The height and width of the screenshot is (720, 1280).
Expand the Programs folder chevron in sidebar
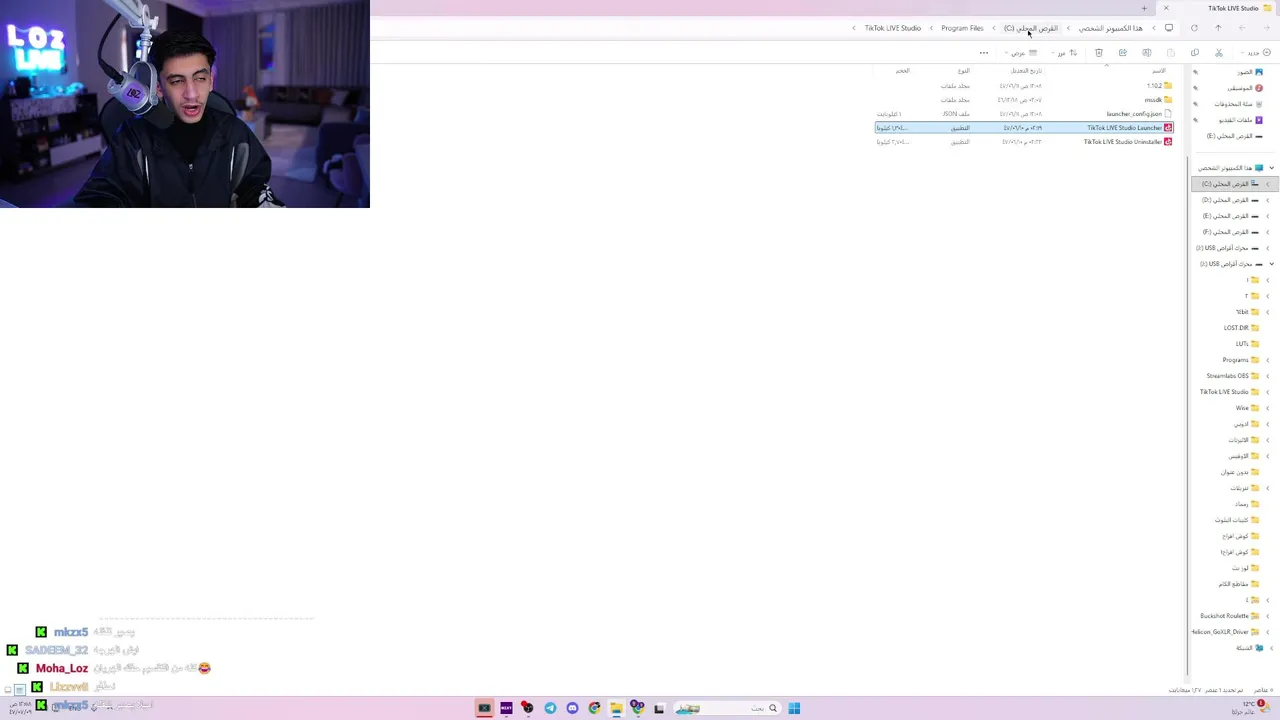point(1268,360)
